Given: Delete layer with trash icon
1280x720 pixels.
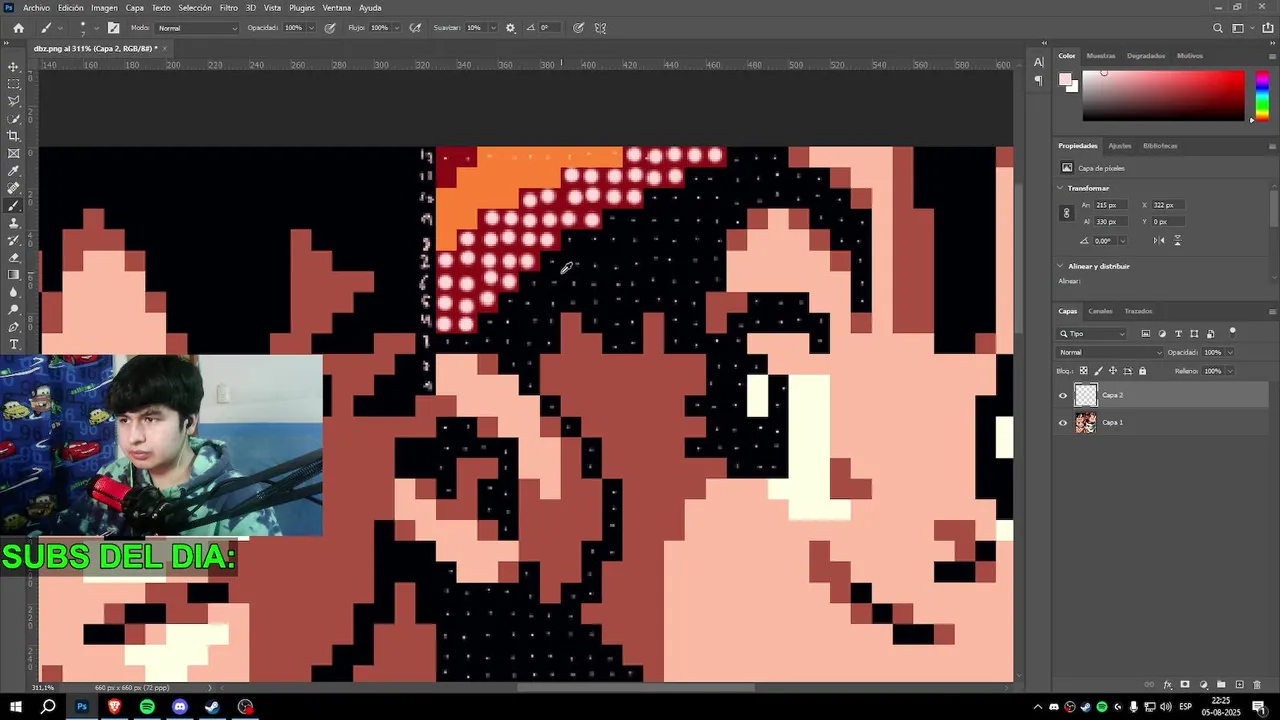Looking at the screenshot, I should (x=1257, y=685).
